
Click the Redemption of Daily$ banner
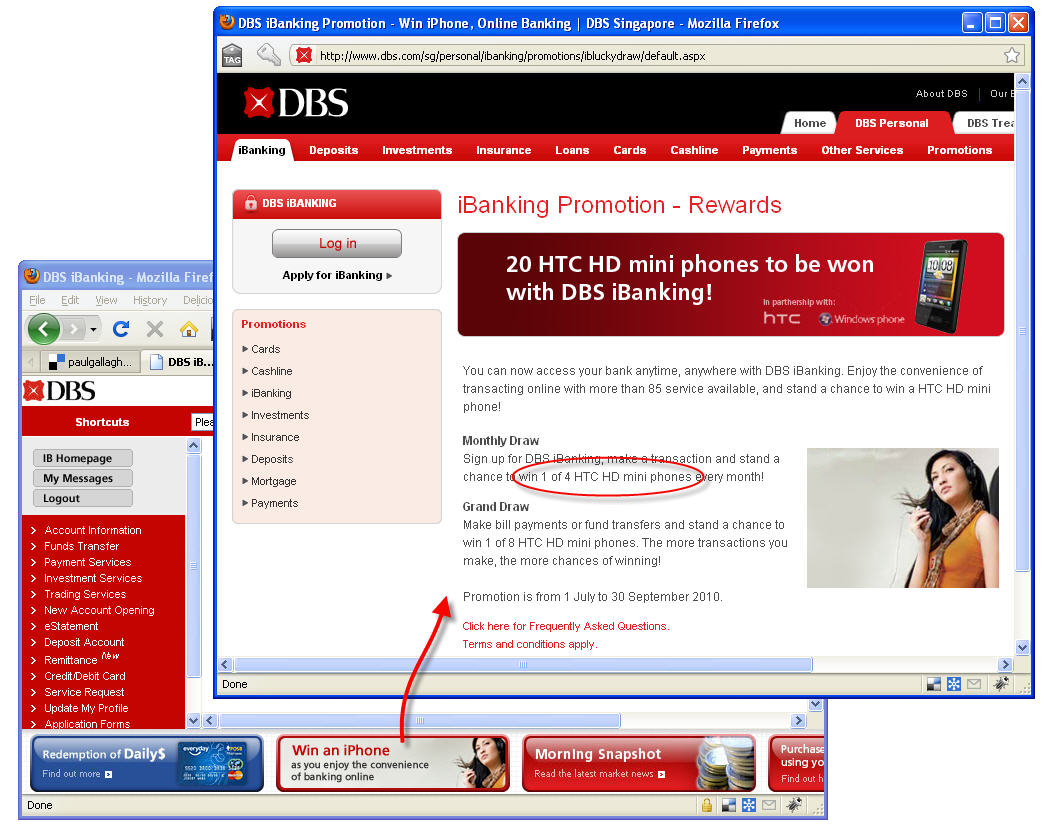pyautogui.click(x=147, y=763)
